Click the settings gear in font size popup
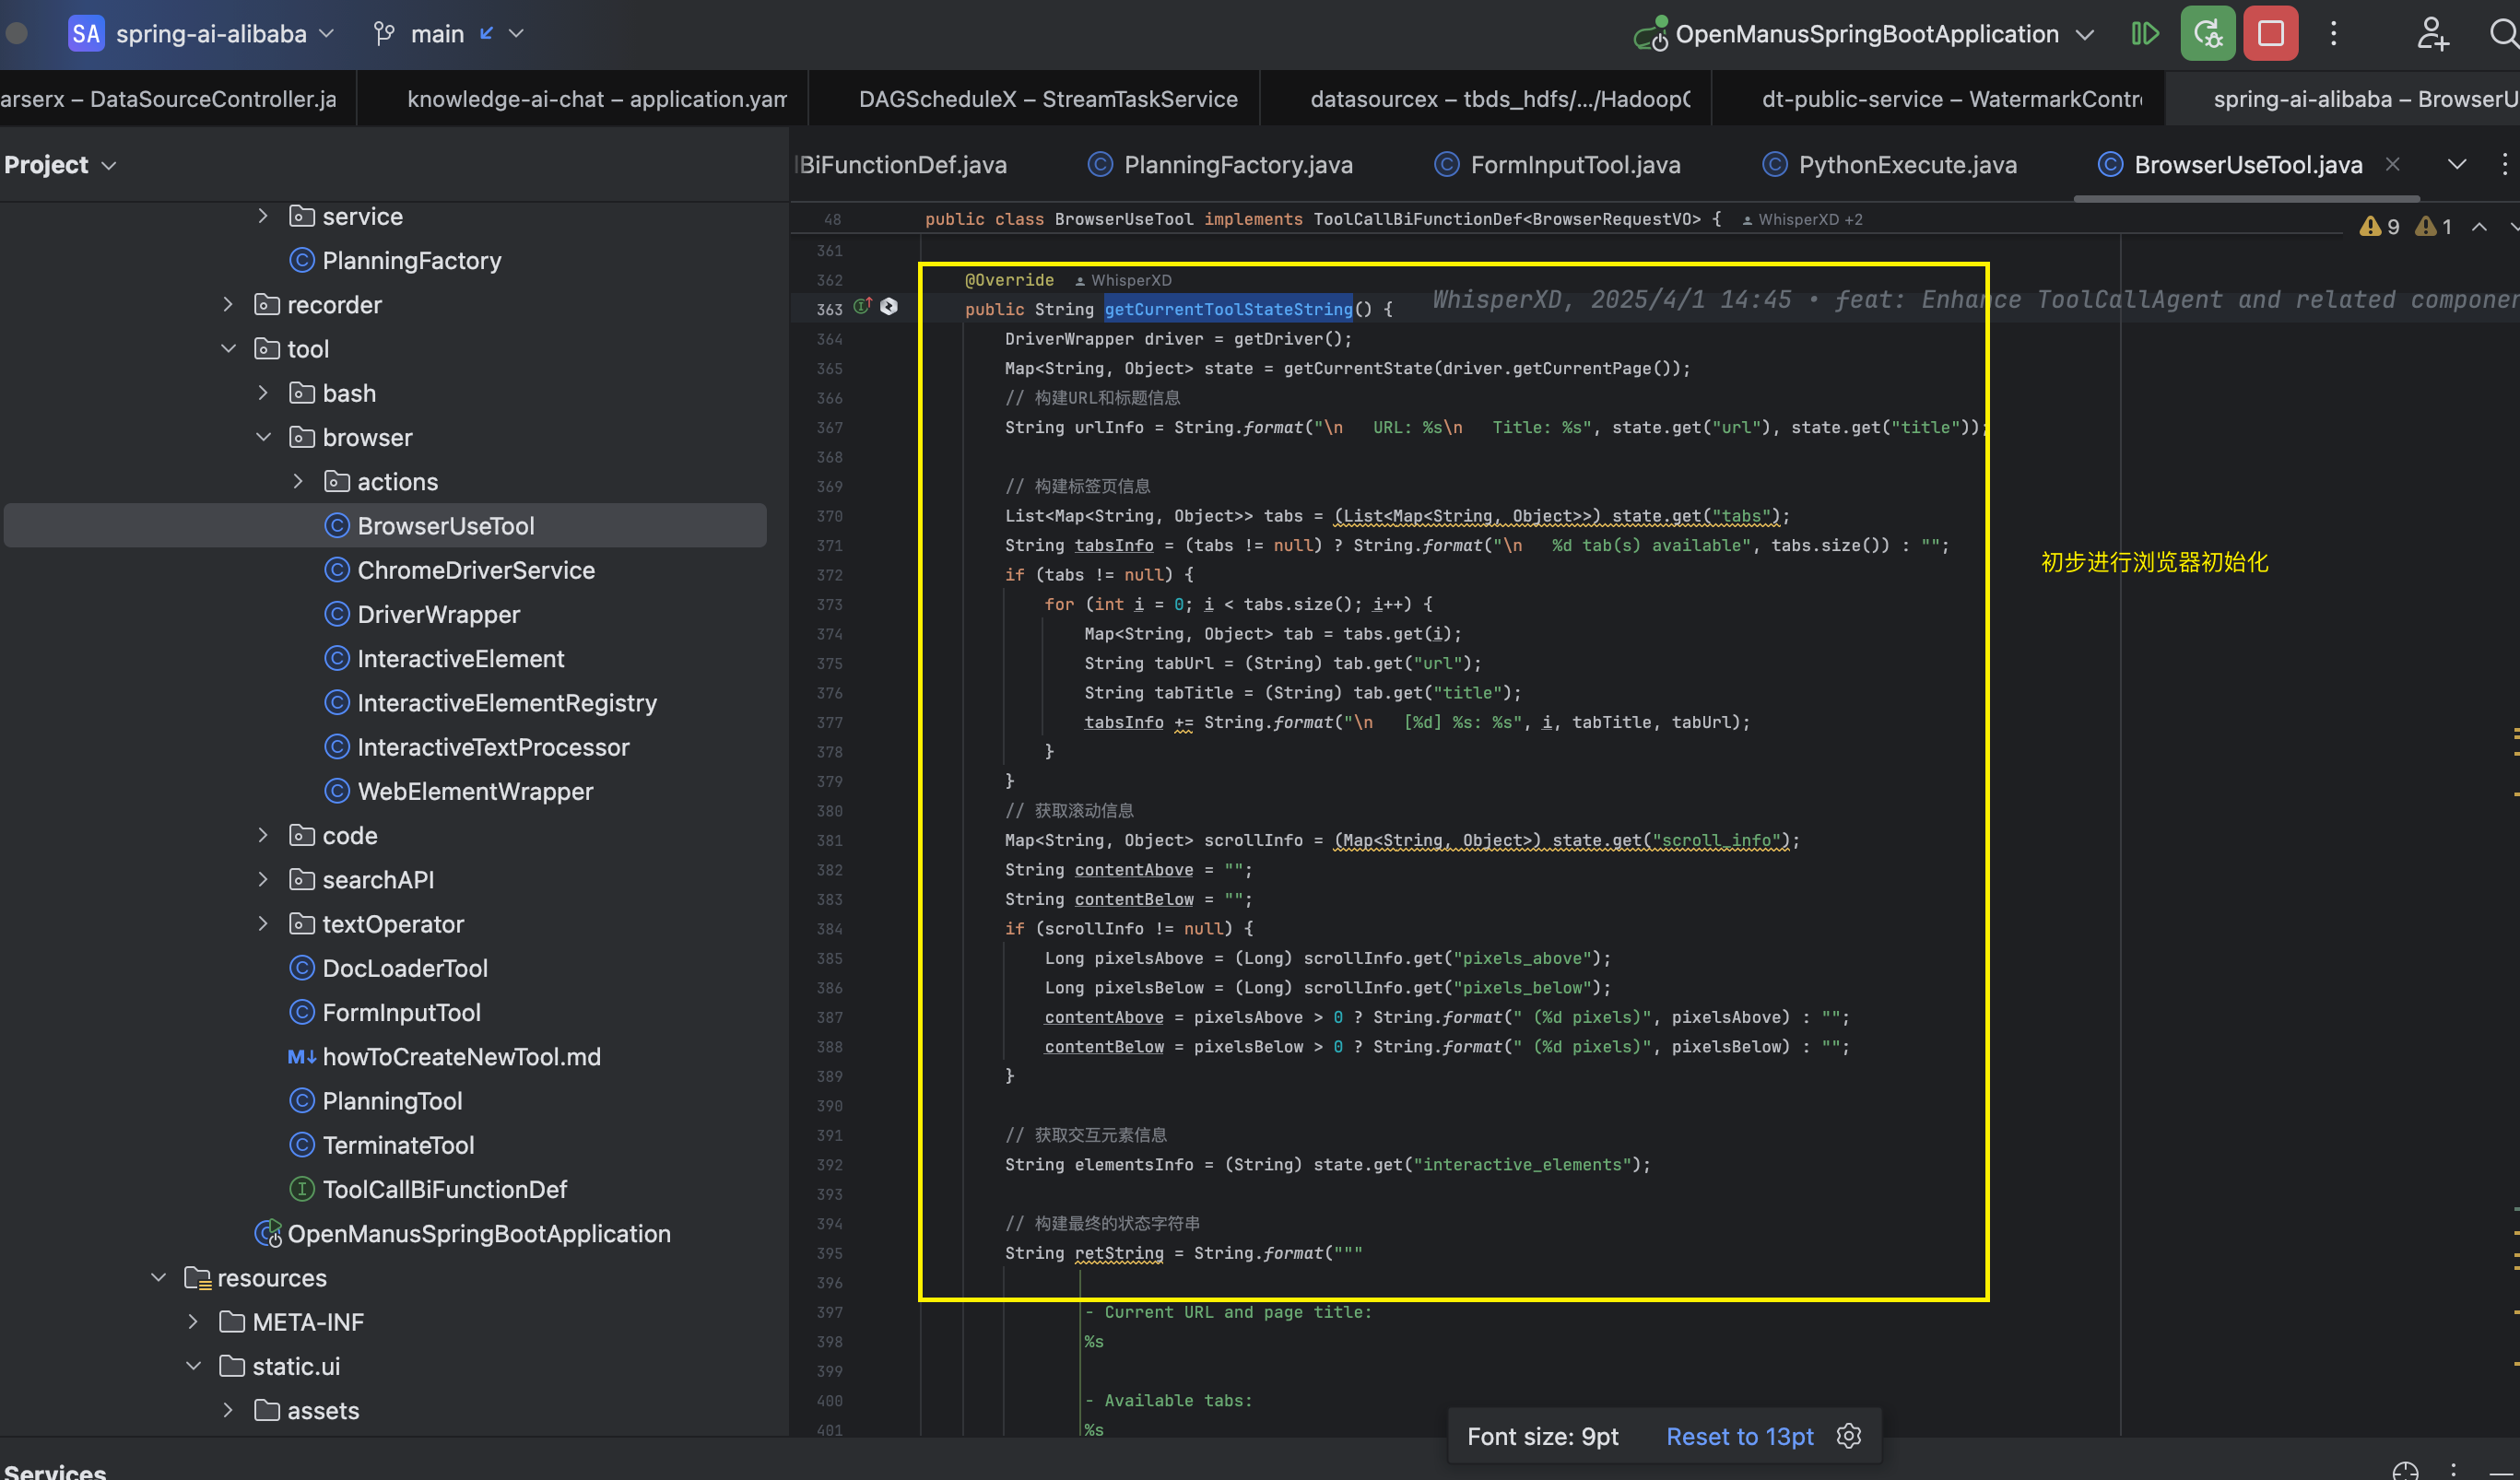Viewport: 2520px width, 1480px height. tap(1849, 1436)
